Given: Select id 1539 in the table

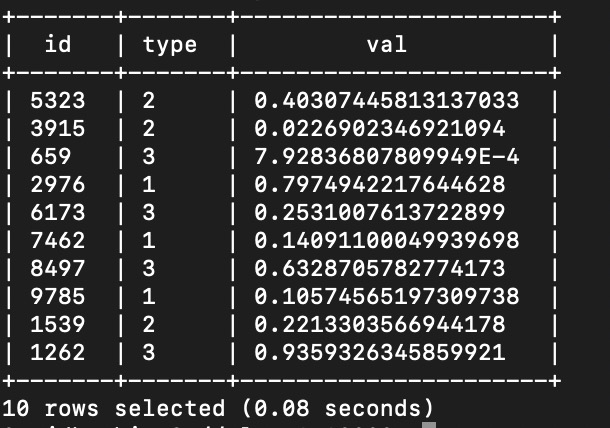Looking at the screenshot, I should coord(58,324).
